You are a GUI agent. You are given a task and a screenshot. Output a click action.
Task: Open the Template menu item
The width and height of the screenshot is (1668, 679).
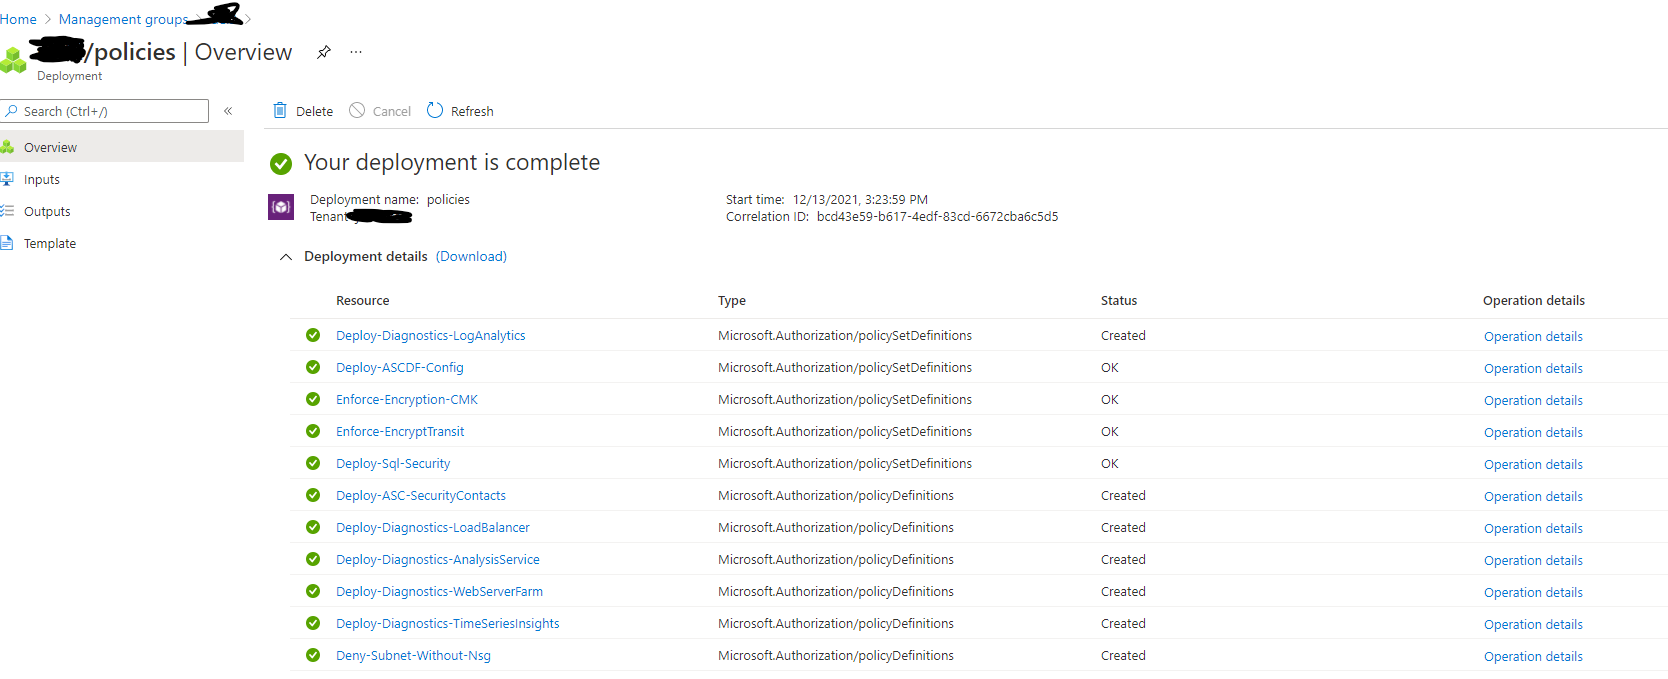122,243
